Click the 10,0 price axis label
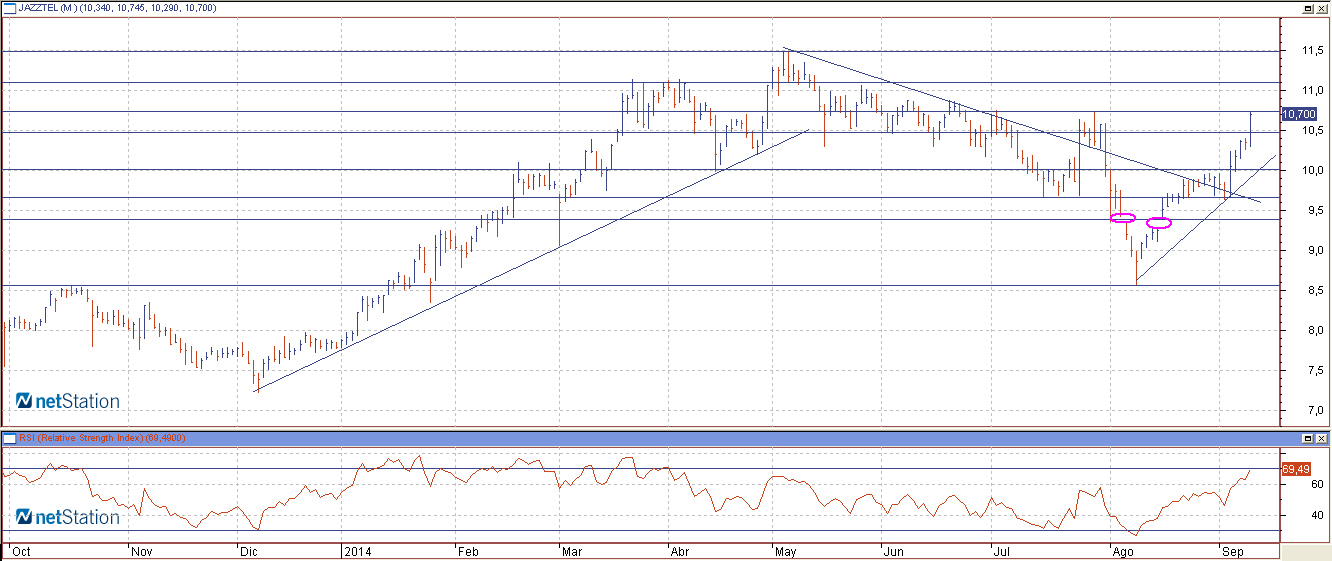The height and width of the screenshot is (561, 1332). click(x=1312, y=170)
